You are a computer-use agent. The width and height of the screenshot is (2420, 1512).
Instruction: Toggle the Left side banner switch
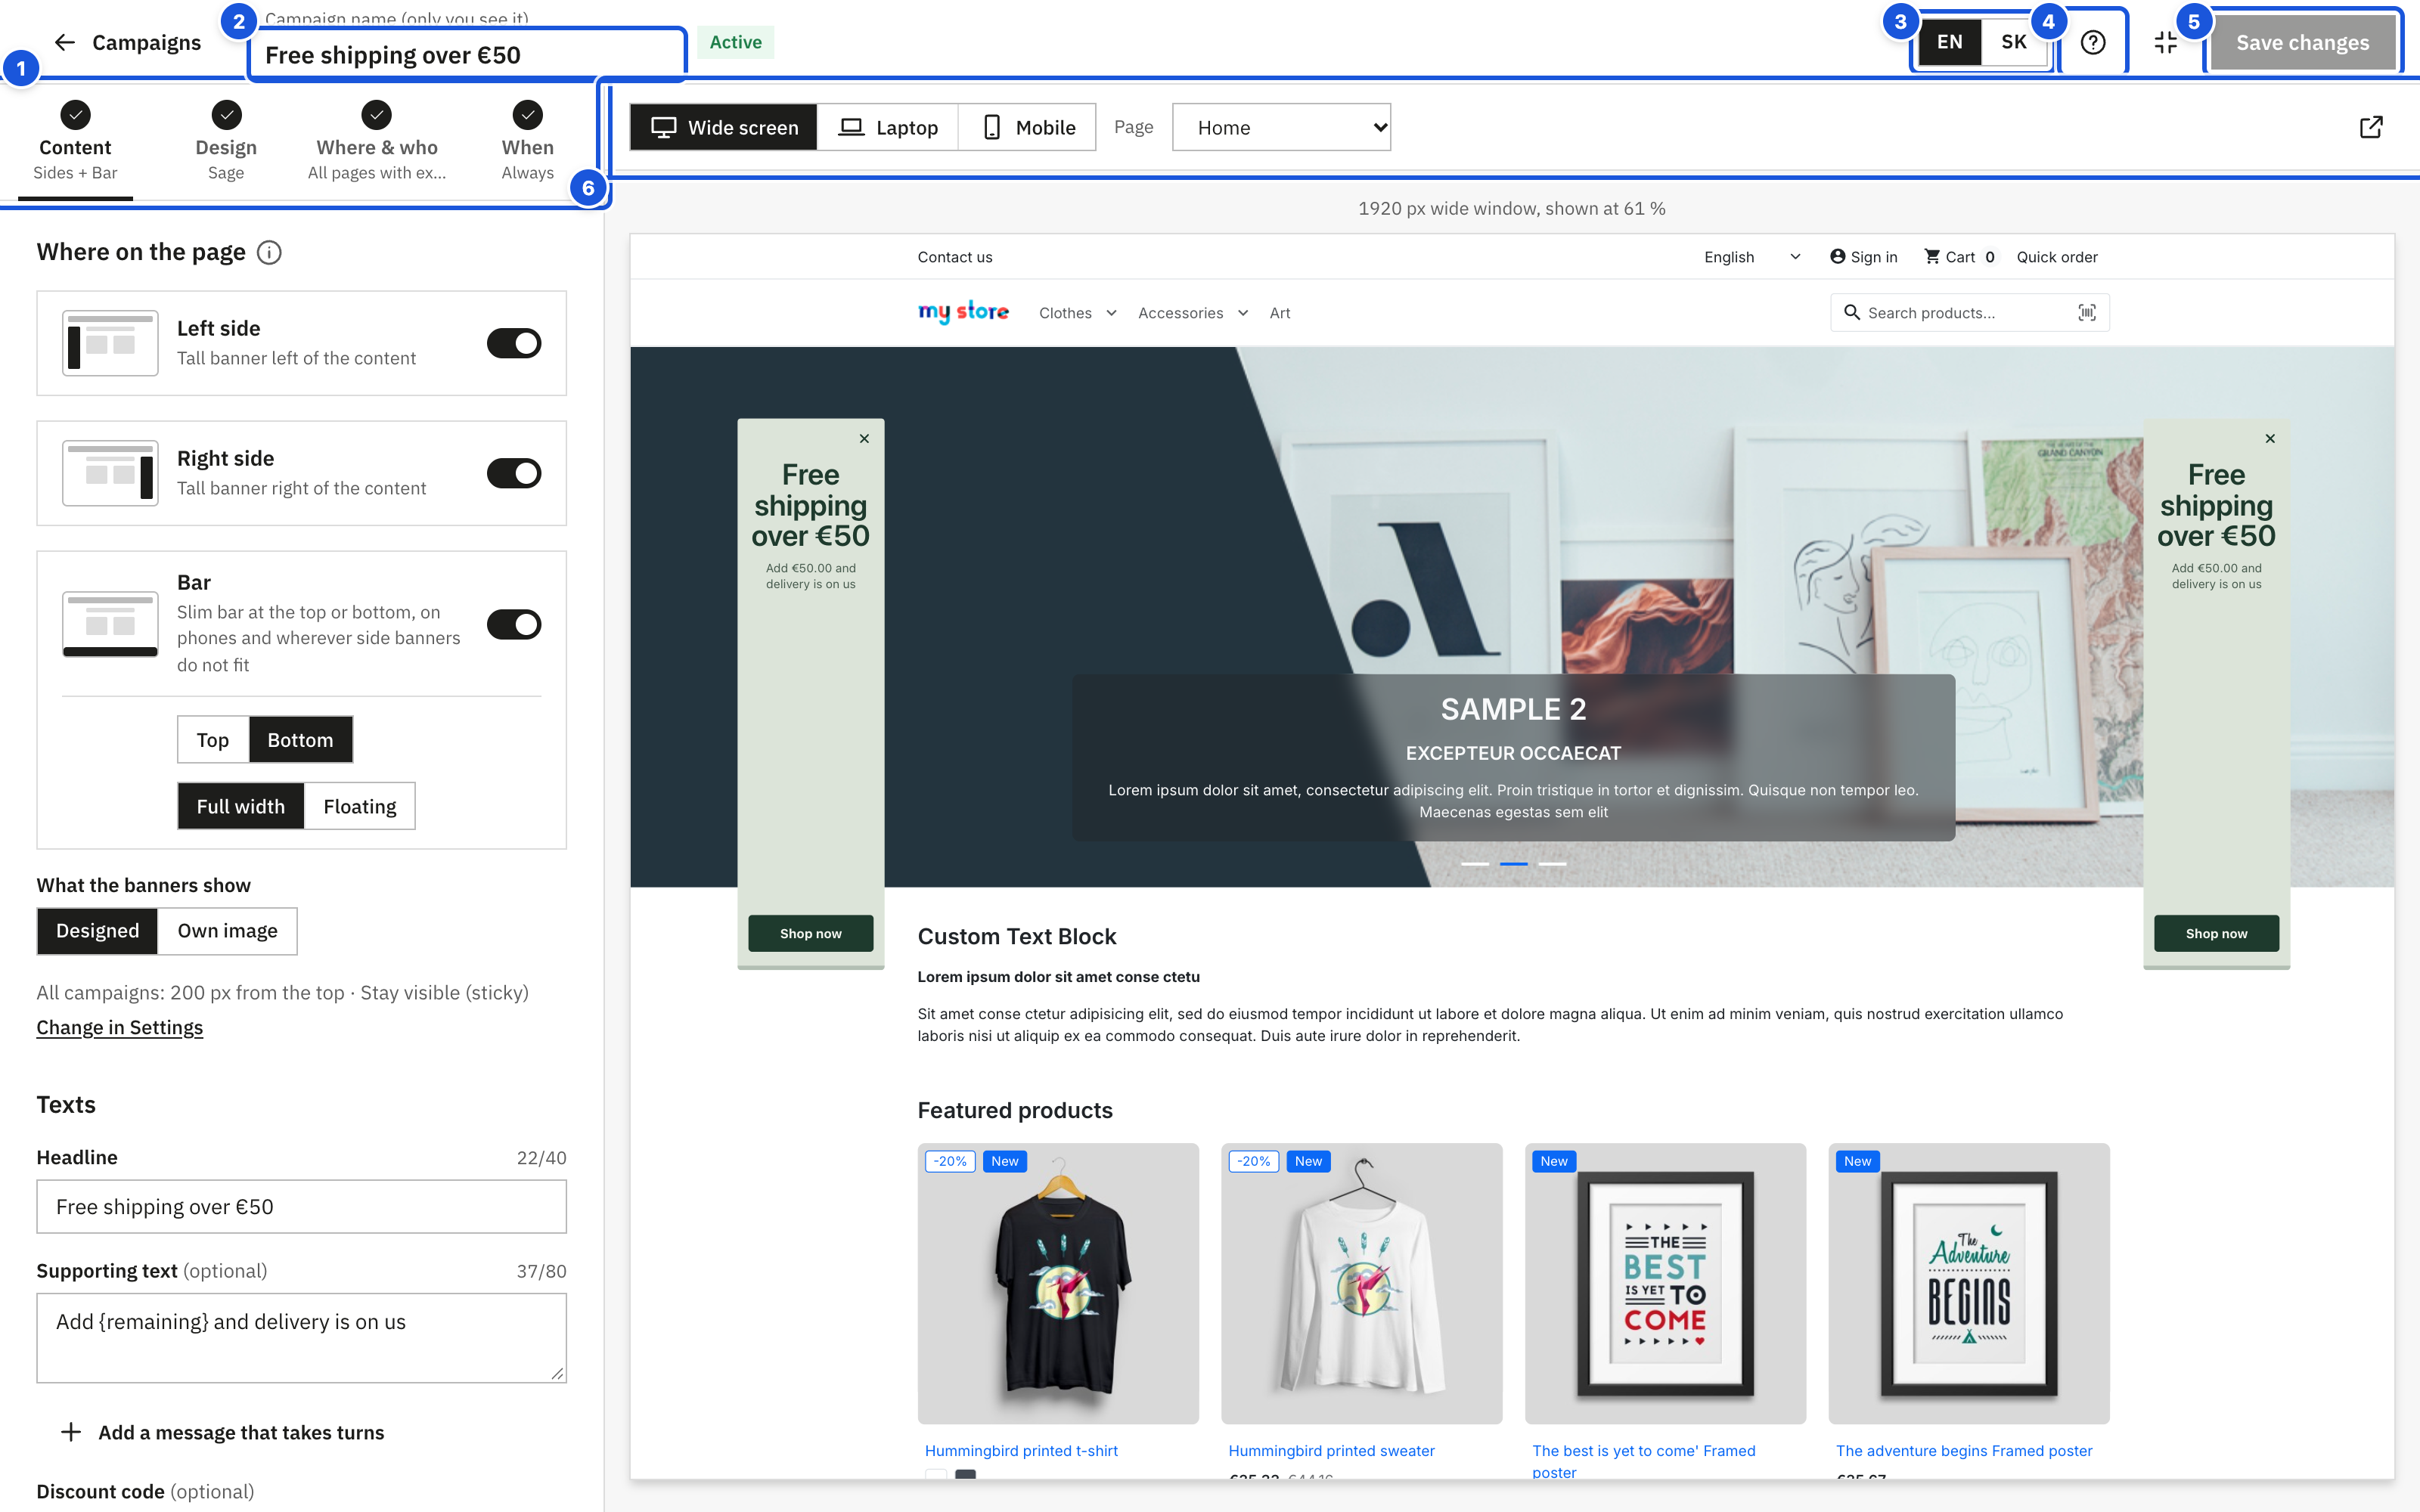[x=514, y=343]
